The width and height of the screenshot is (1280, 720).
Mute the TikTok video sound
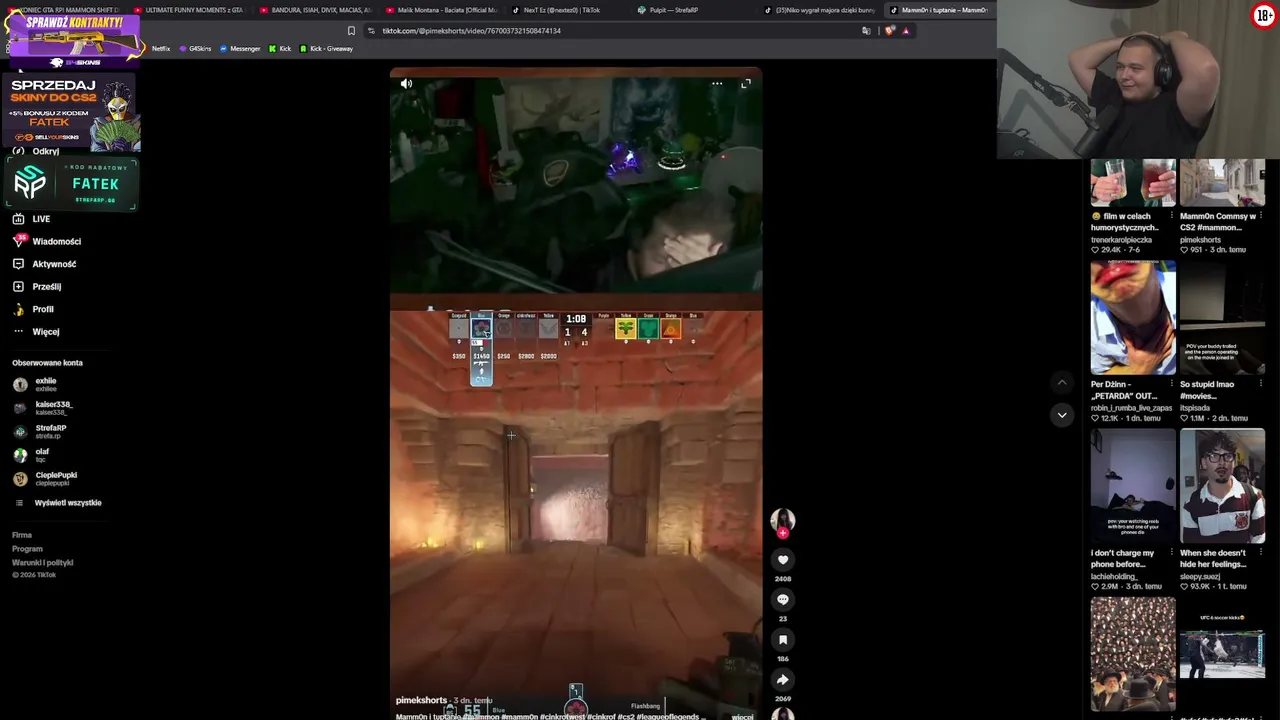(406, 84)
